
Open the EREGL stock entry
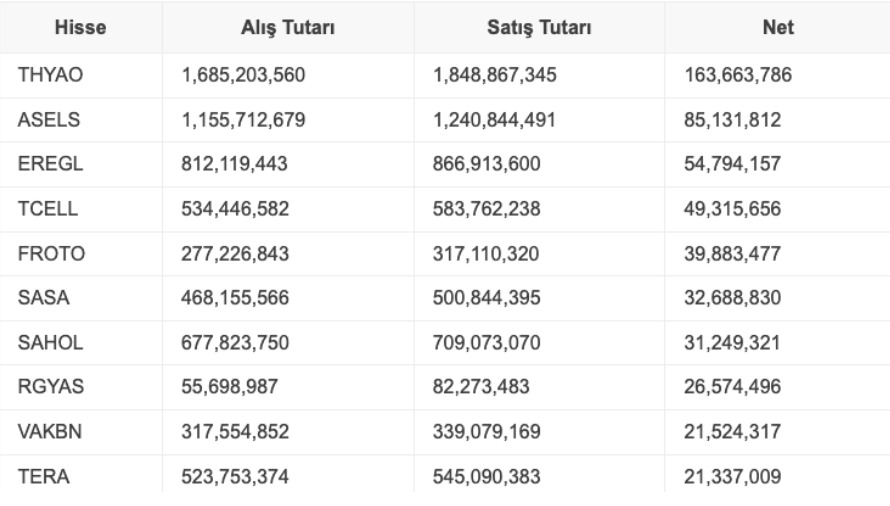(43, 165)
